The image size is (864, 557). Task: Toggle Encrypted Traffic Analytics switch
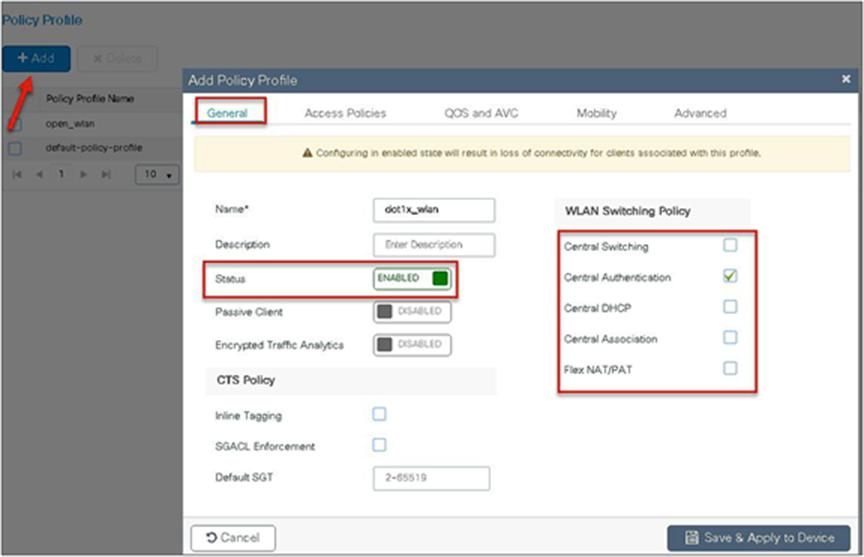click(x=412, y=345)
